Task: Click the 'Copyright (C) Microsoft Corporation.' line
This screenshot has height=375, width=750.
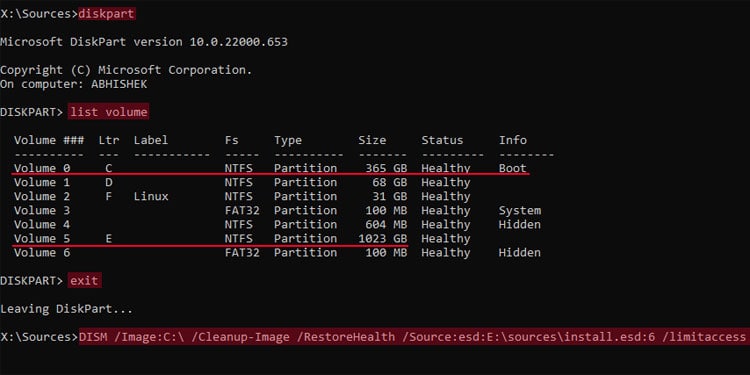Action: pyautogui.click(x=126, y=70)
